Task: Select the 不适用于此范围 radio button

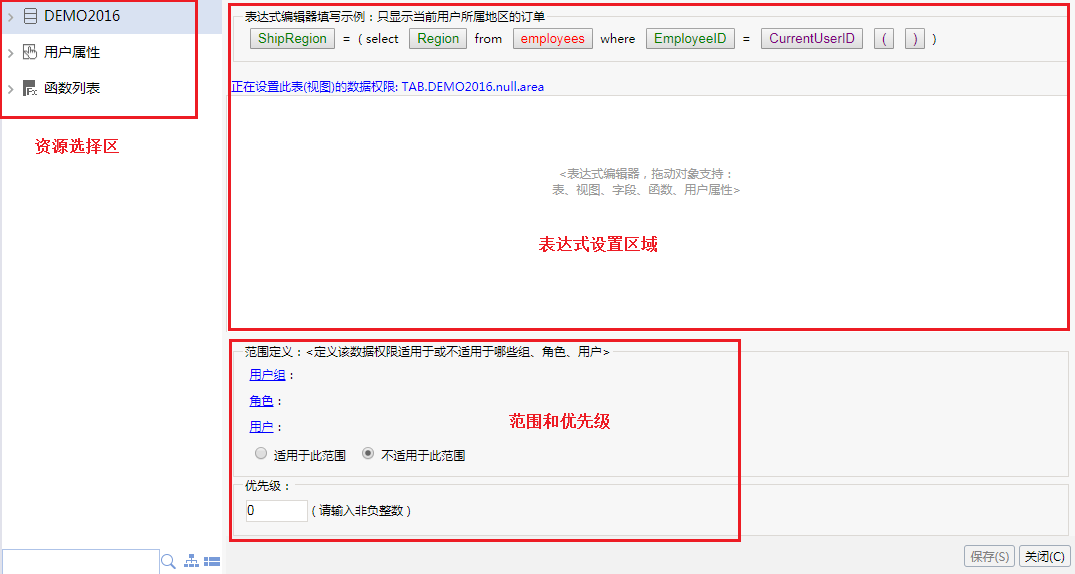Action: coord(368,453)
